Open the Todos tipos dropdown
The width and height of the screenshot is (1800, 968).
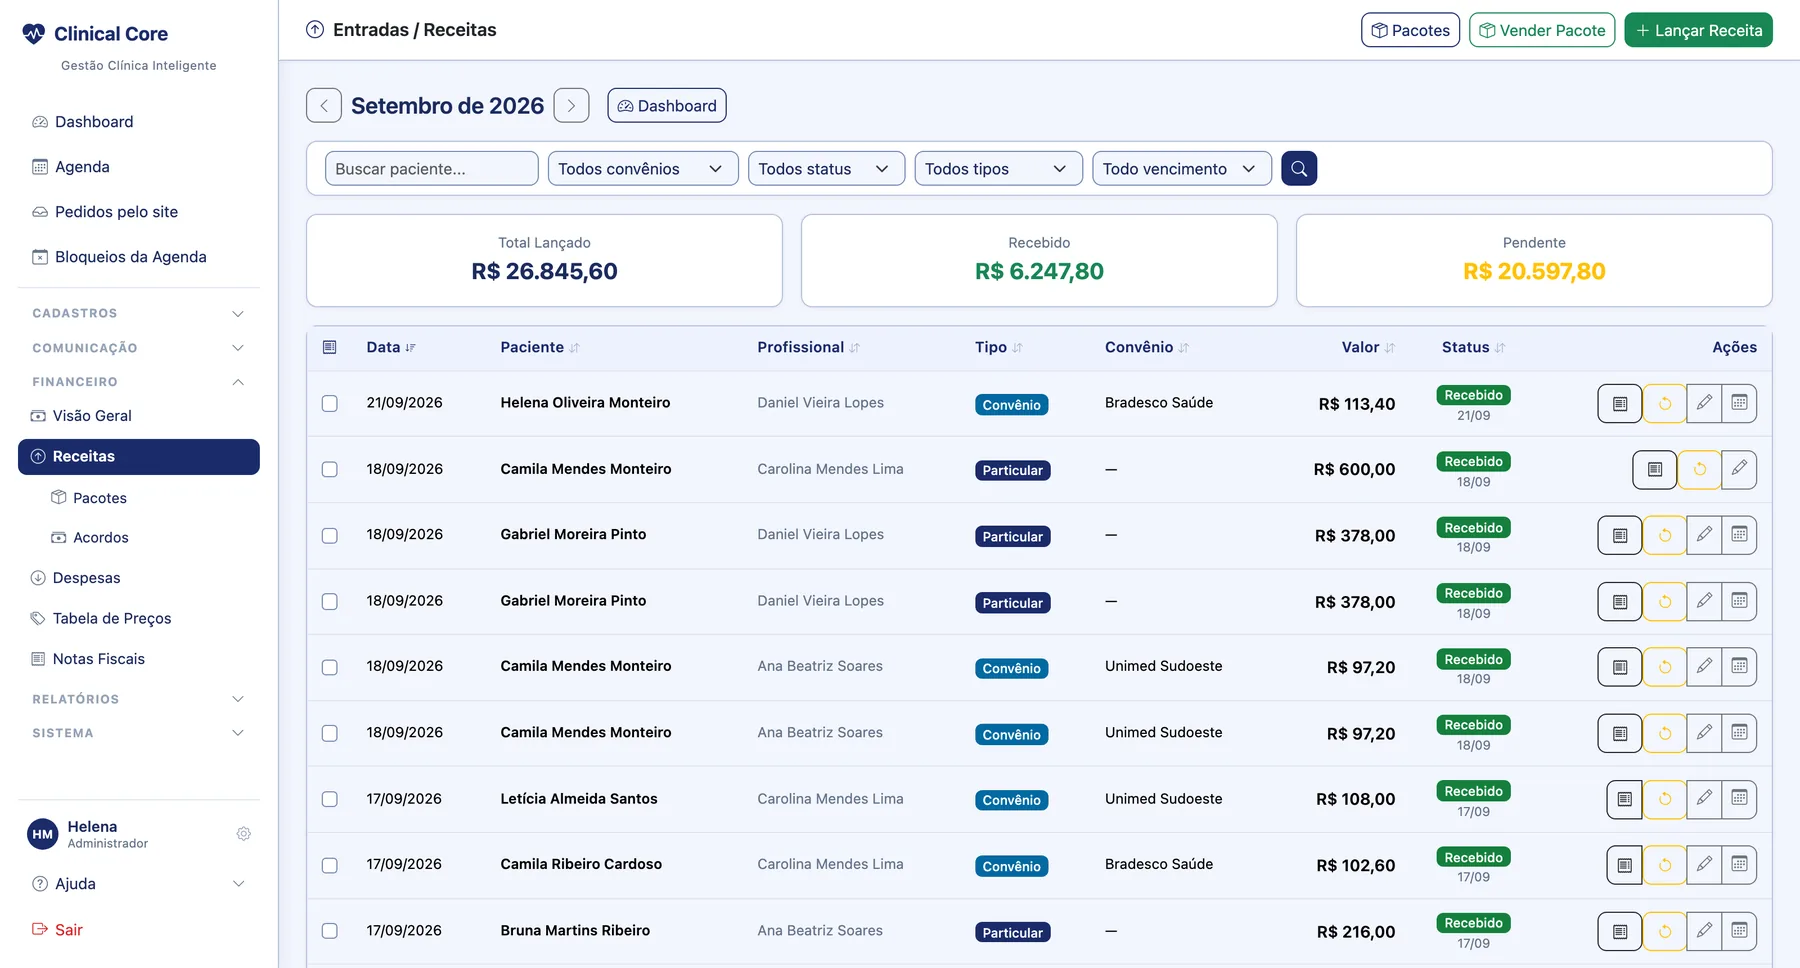pyautogui.click(x=998, y=168)
